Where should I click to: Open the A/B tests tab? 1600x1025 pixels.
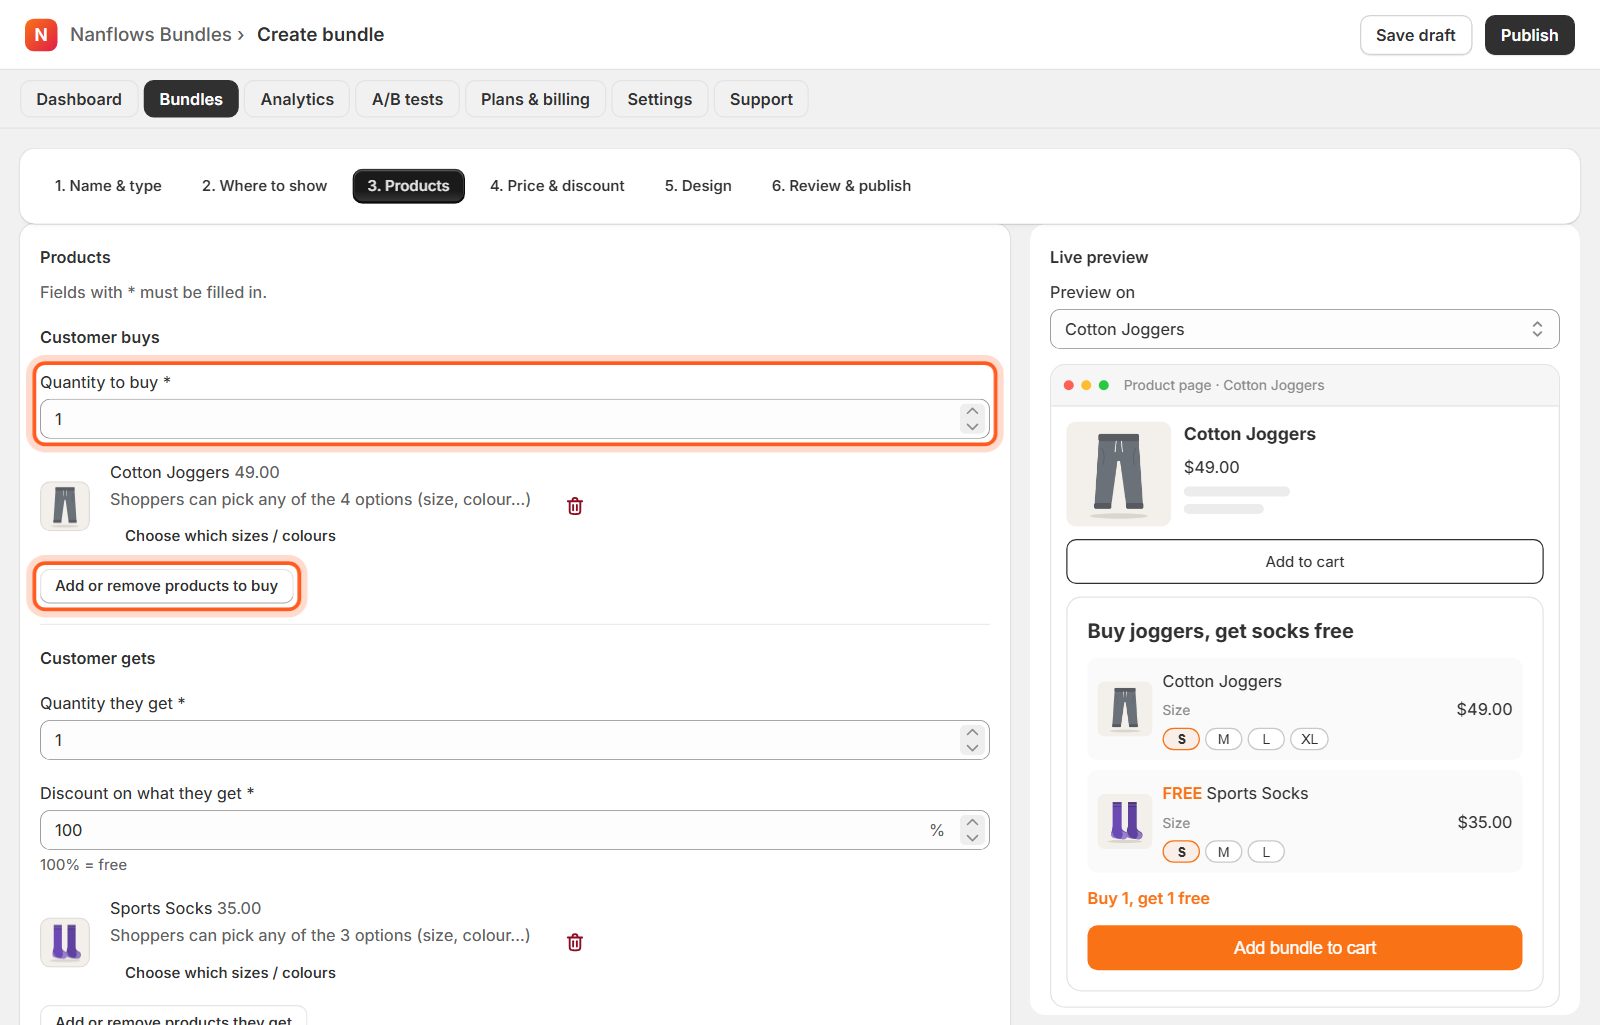pos(407,99)
